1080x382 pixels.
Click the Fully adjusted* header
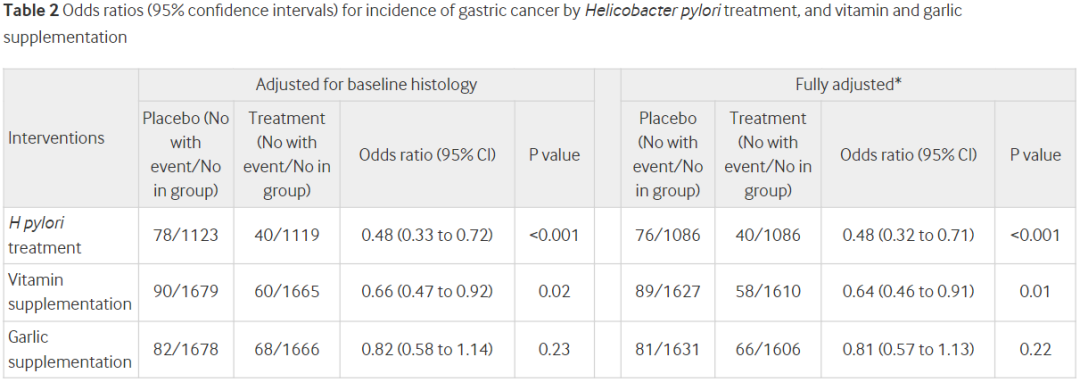[x=849, y=85]
